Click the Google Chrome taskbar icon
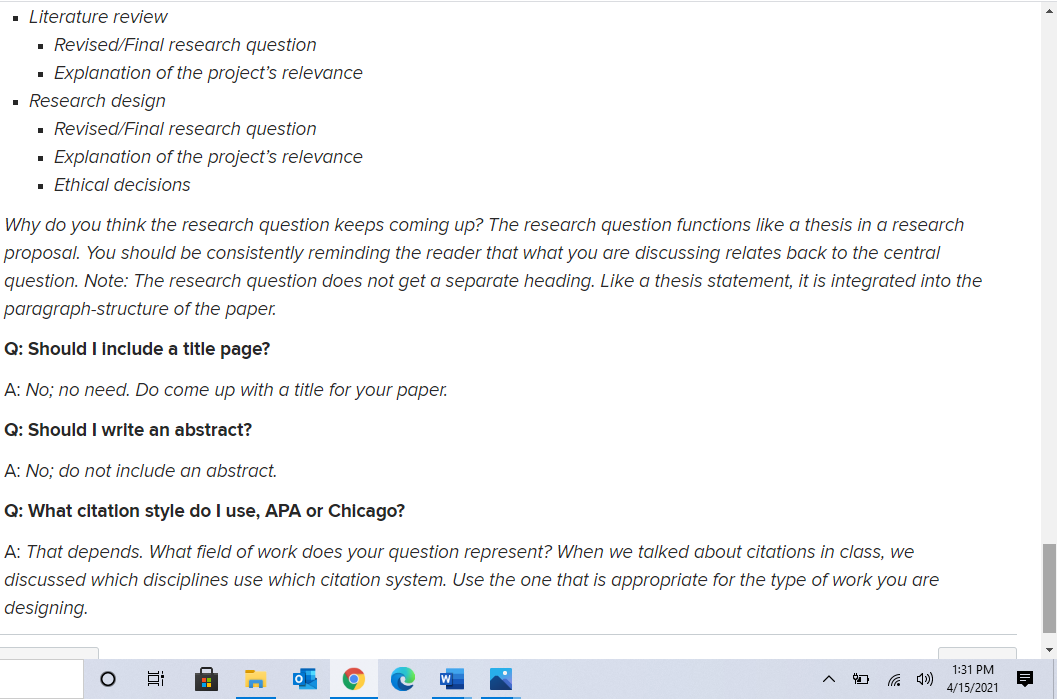Screen dimensions: 1057x699 tap(353, 680)
